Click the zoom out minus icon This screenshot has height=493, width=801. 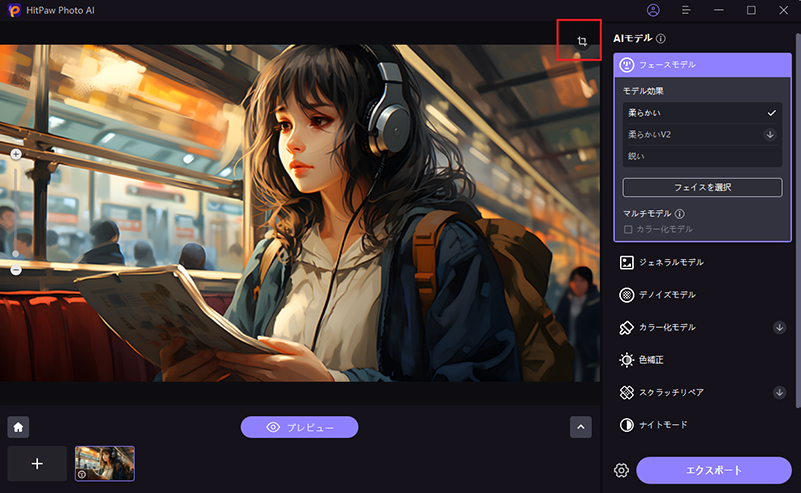[16, 270]
